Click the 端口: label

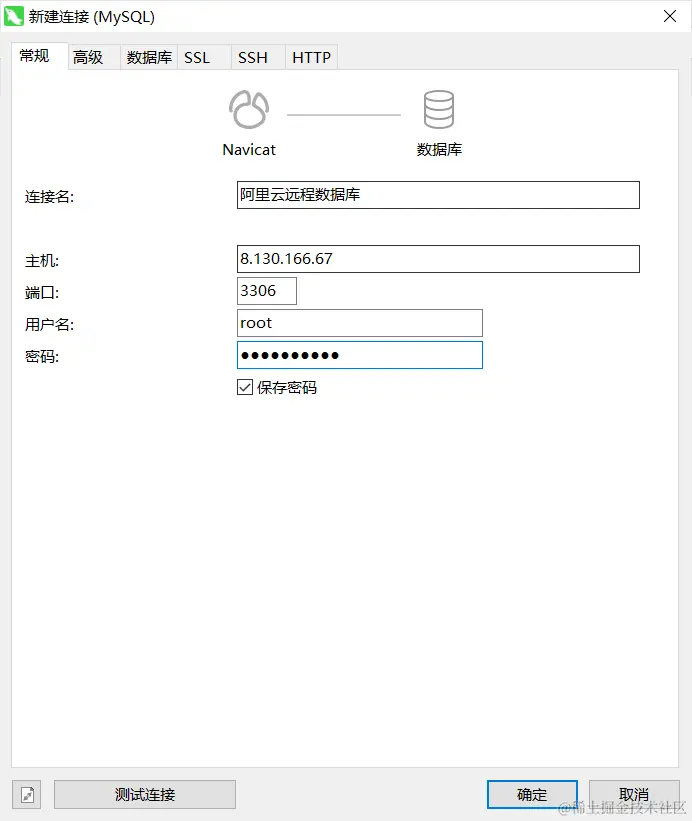point(42,293)
